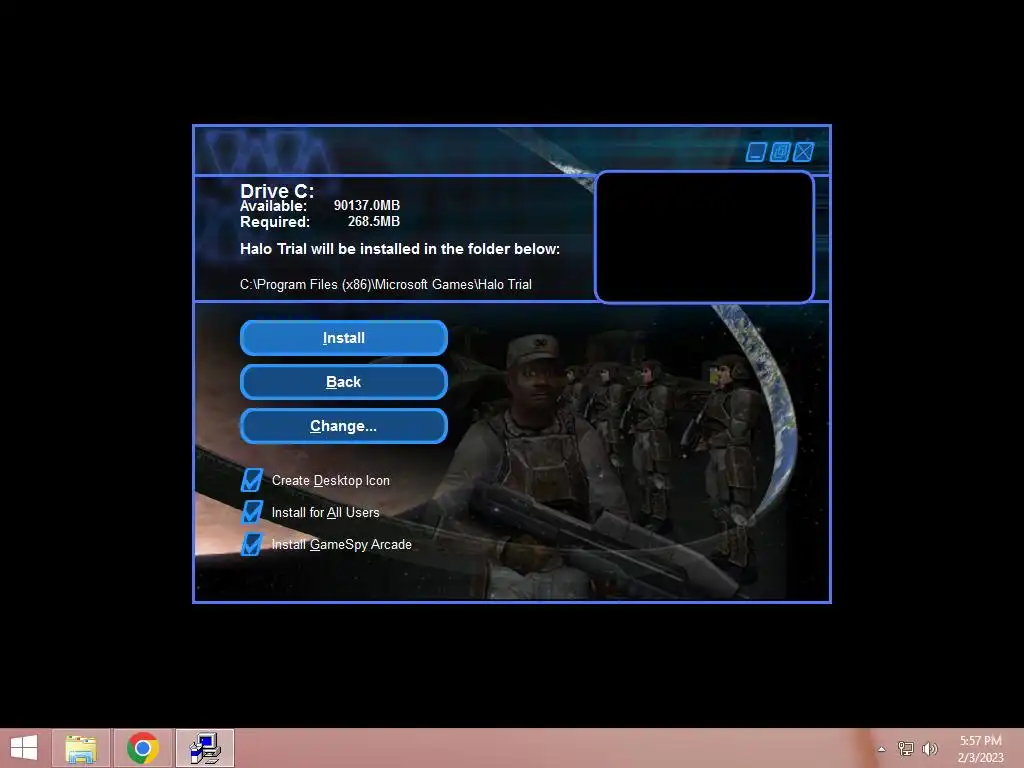Image resolution: width=1024 pixels, height=768 pixels.
Task: Click the install path C:\Program Files (x86)\Microsoft Games\Halo Trial
Action: (385, 285)
